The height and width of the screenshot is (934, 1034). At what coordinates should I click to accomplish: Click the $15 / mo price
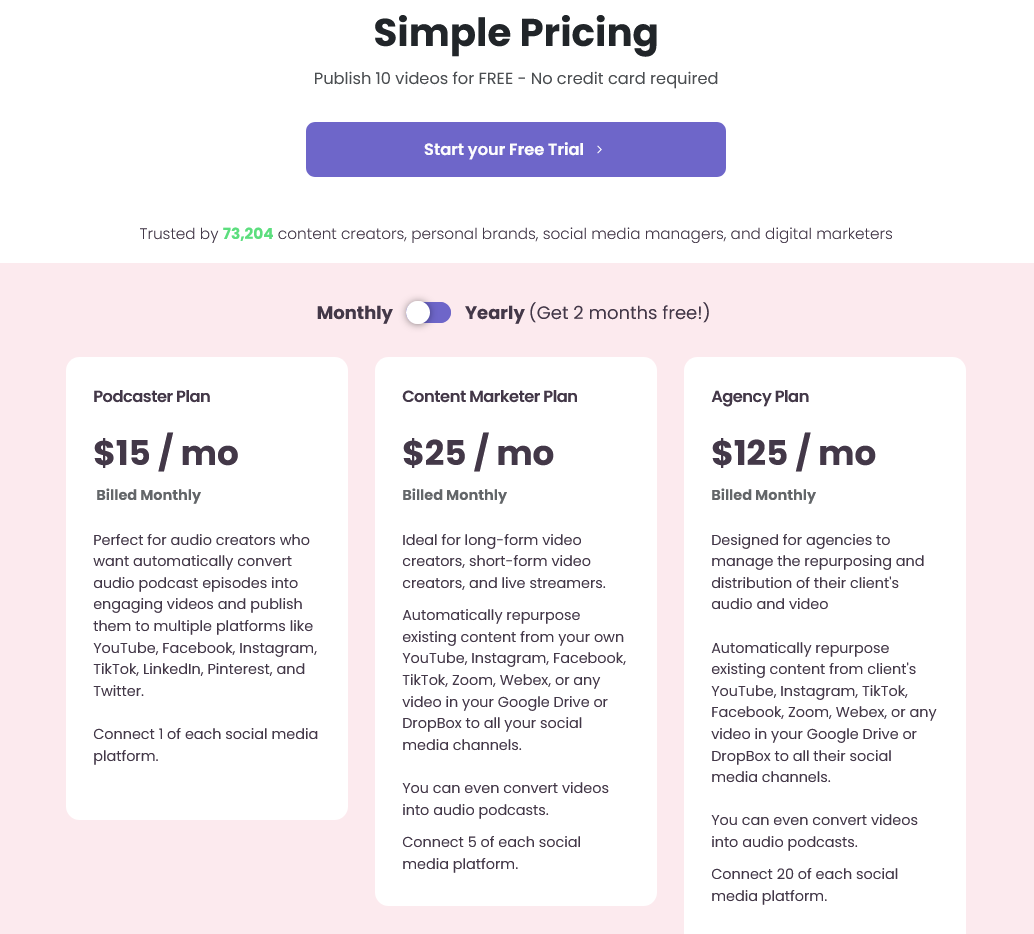click(x=166, y=453)
